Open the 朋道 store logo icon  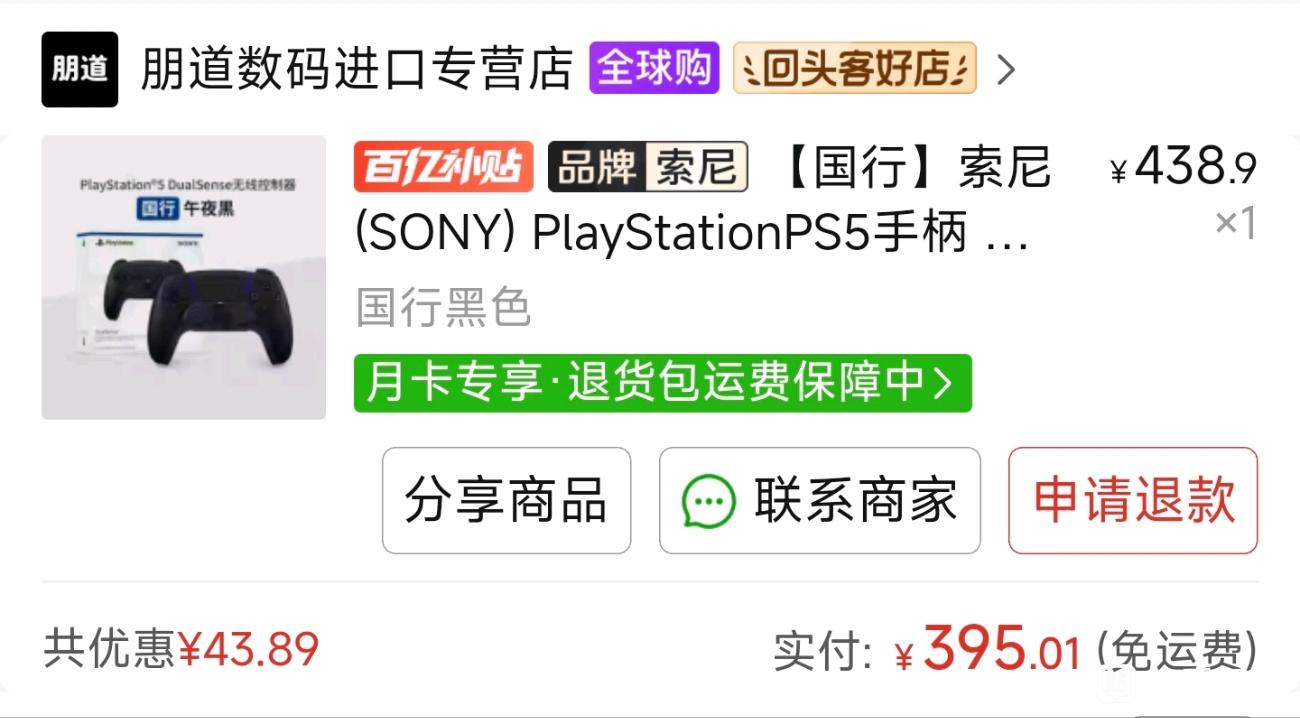tap(79, 69)
